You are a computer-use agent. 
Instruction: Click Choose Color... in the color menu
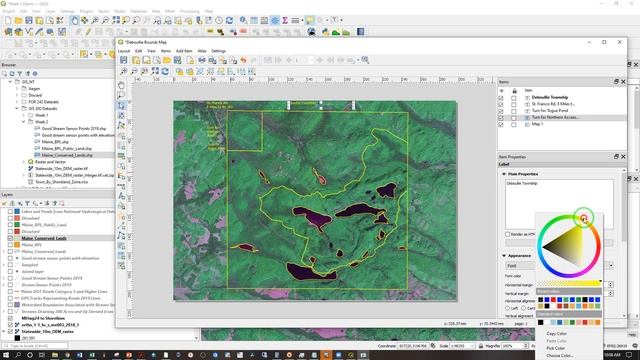(x=560, y=356)
